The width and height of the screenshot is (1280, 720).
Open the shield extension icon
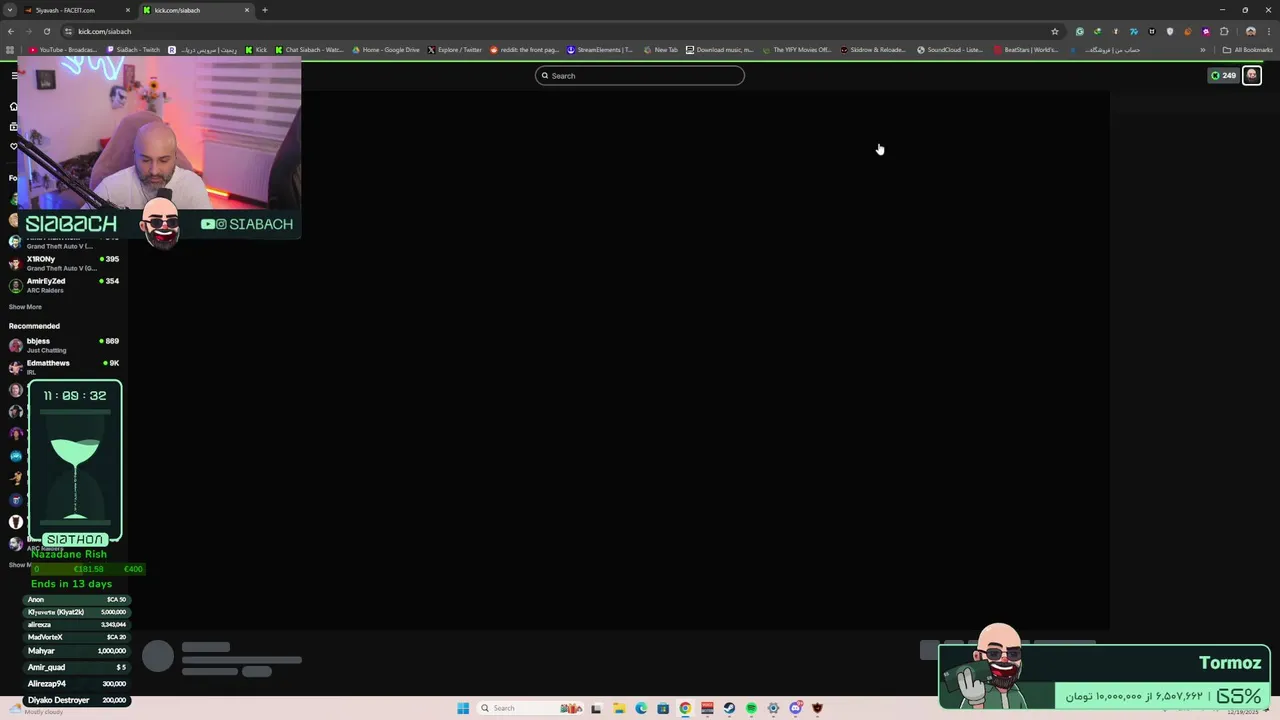1170,31
